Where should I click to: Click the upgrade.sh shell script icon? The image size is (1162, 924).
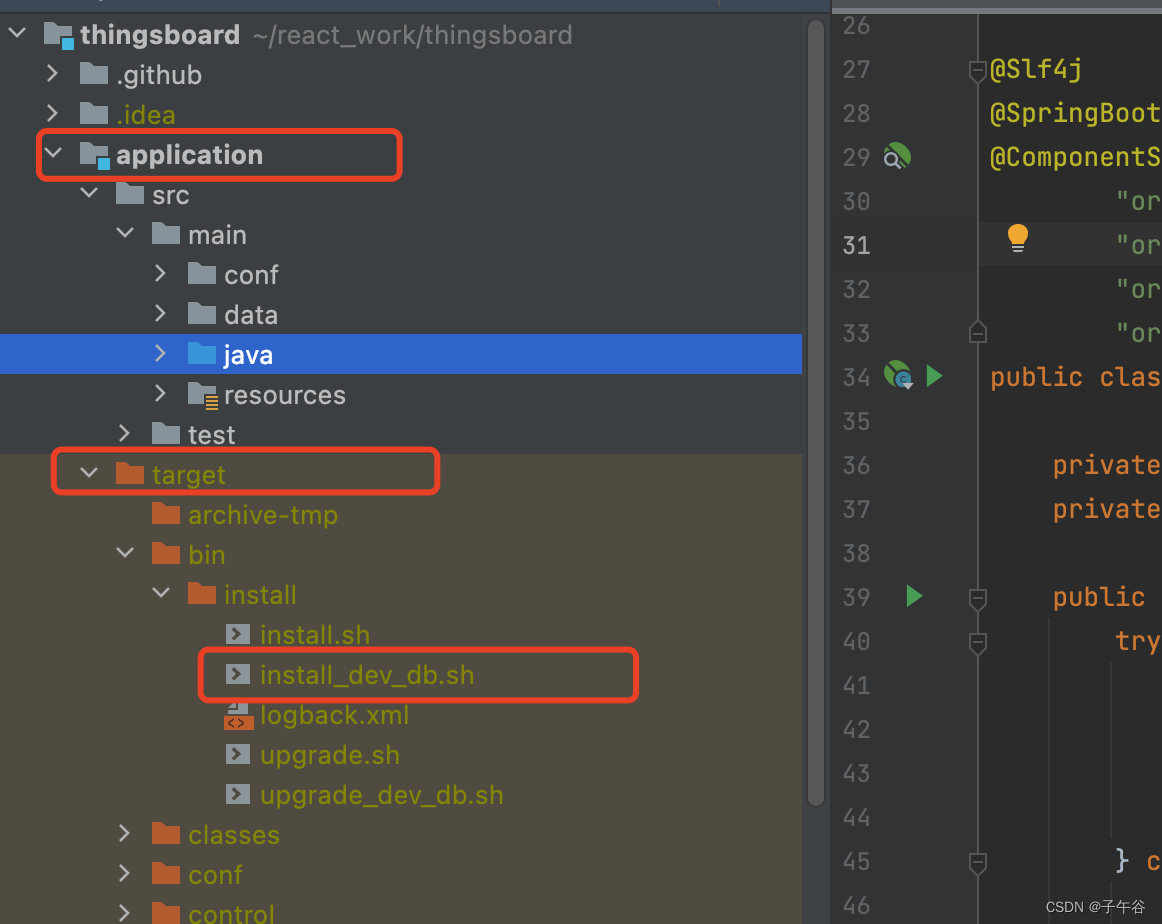(237, 754)
